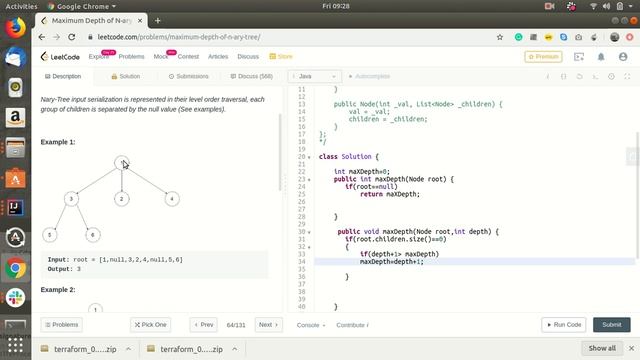Collapse the class Solution fold arrow

(x=309, y=157)
